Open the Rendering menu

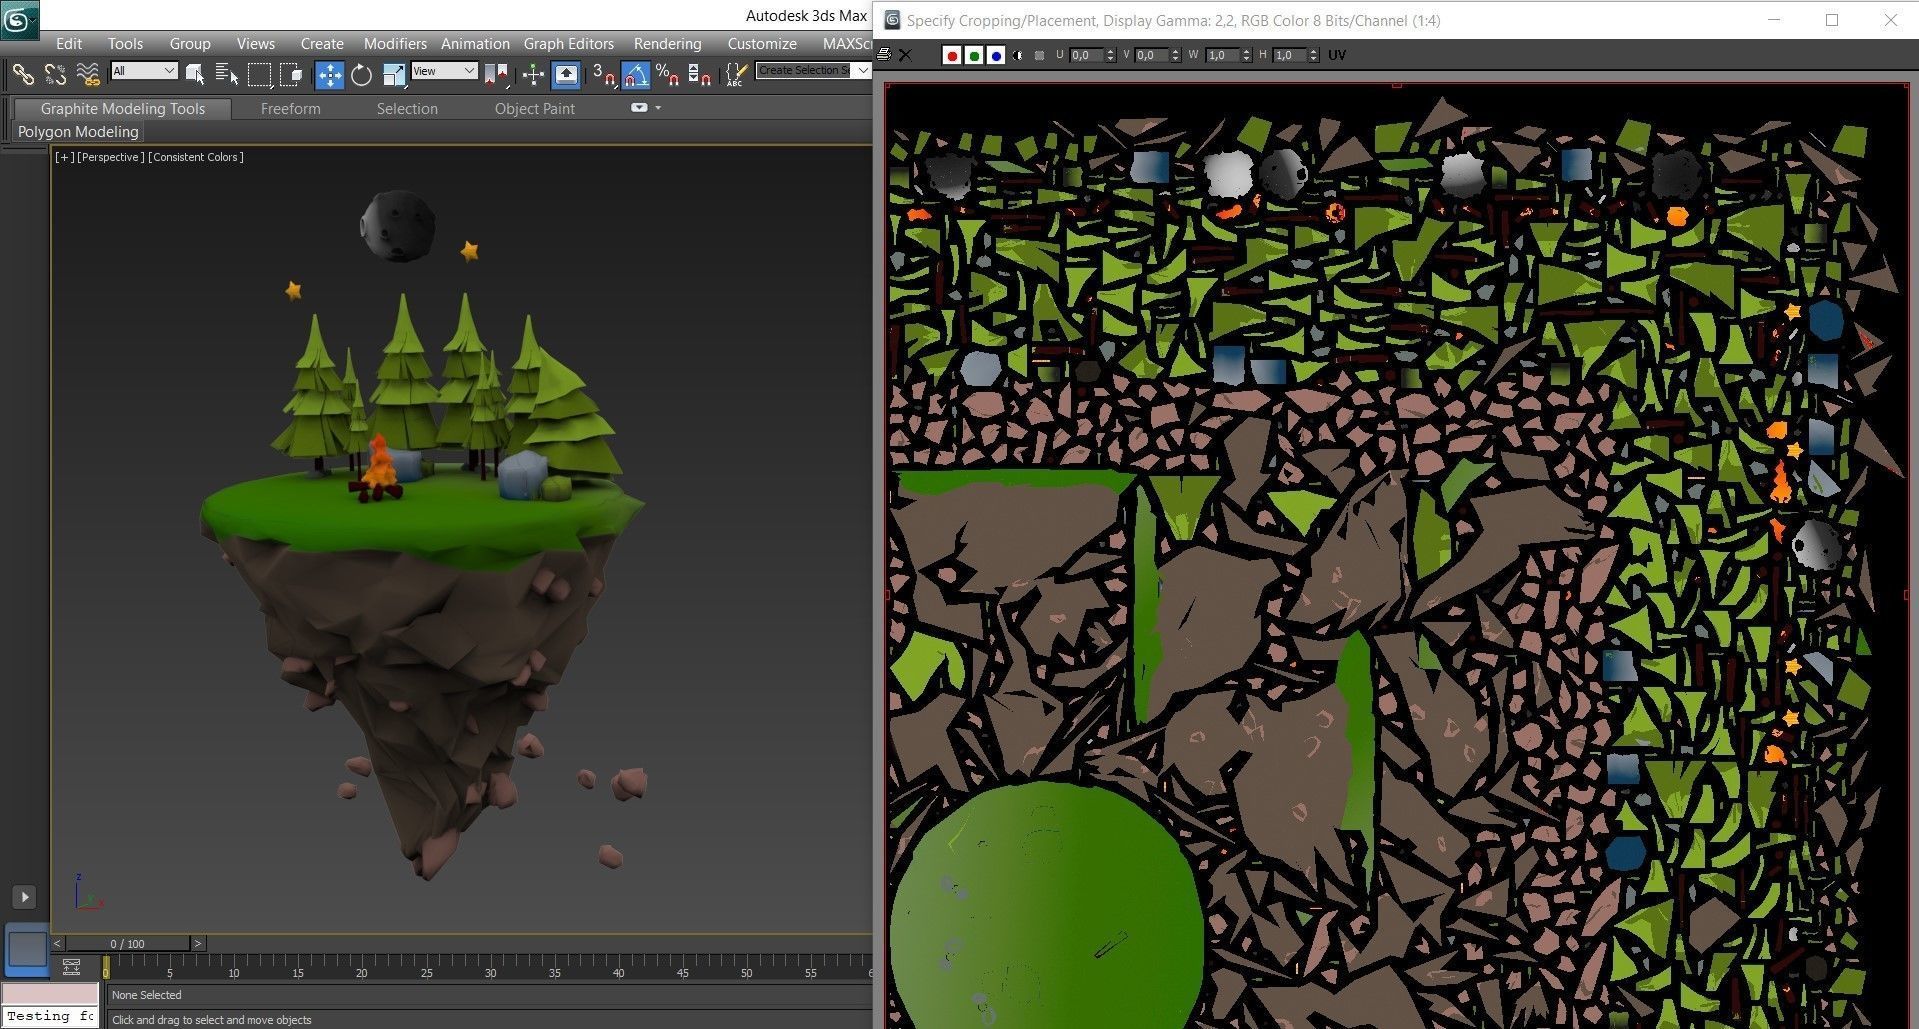point(667,43)
